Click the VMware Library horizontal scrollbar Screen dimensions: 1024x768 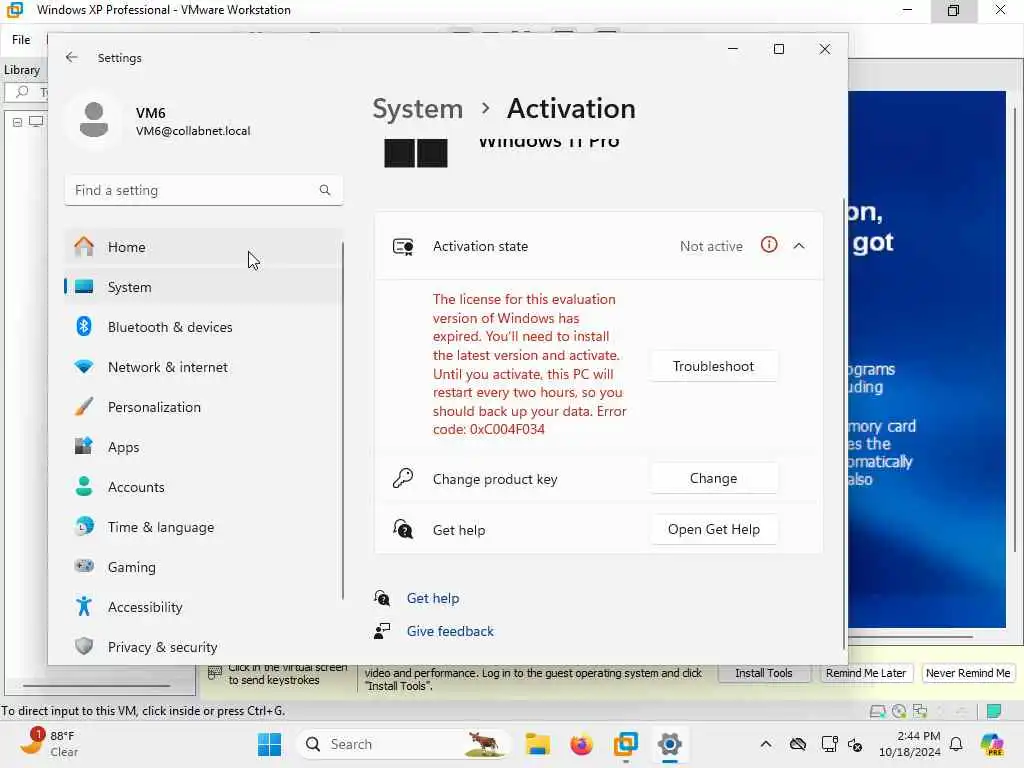point(97,686)
